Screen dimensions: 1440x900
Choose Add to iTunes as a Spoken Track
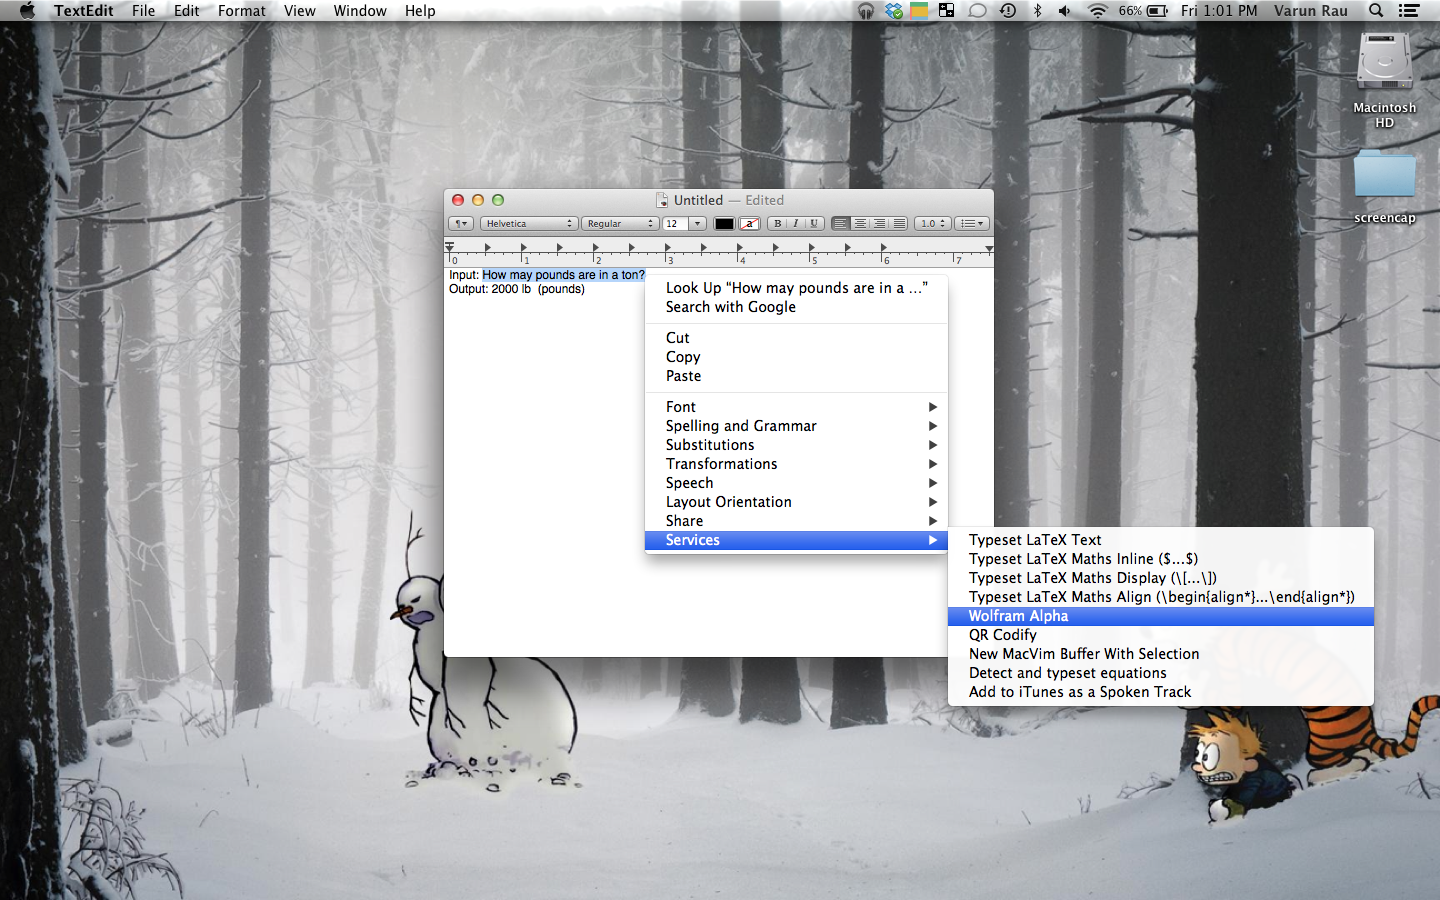(x=1160, y=692)
